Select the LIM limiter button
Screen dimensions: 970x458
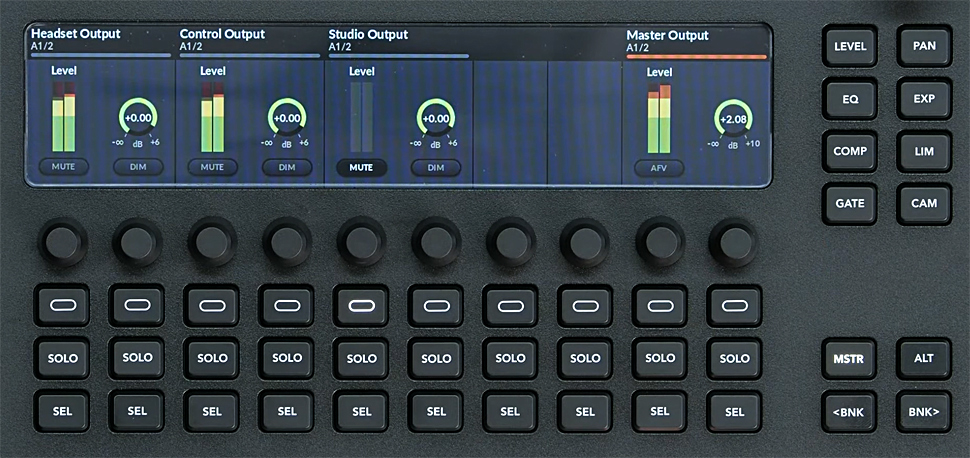pos(924,151)
